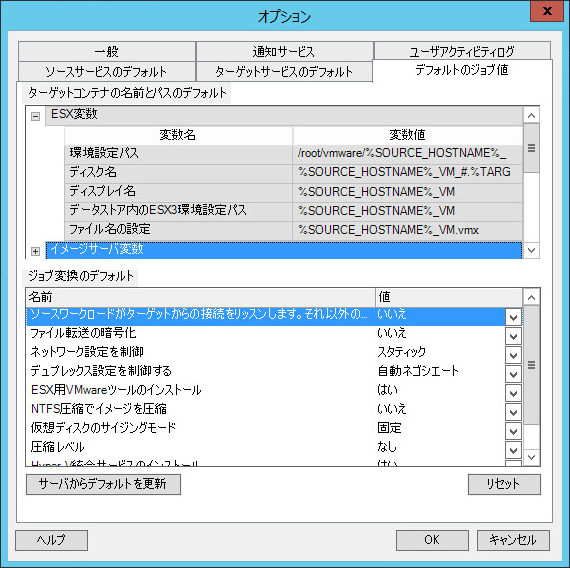This screenshot has width=570, height=568.
Task: Open the ユーザアクティビティログ tab
Action: (x=462, y=52)
